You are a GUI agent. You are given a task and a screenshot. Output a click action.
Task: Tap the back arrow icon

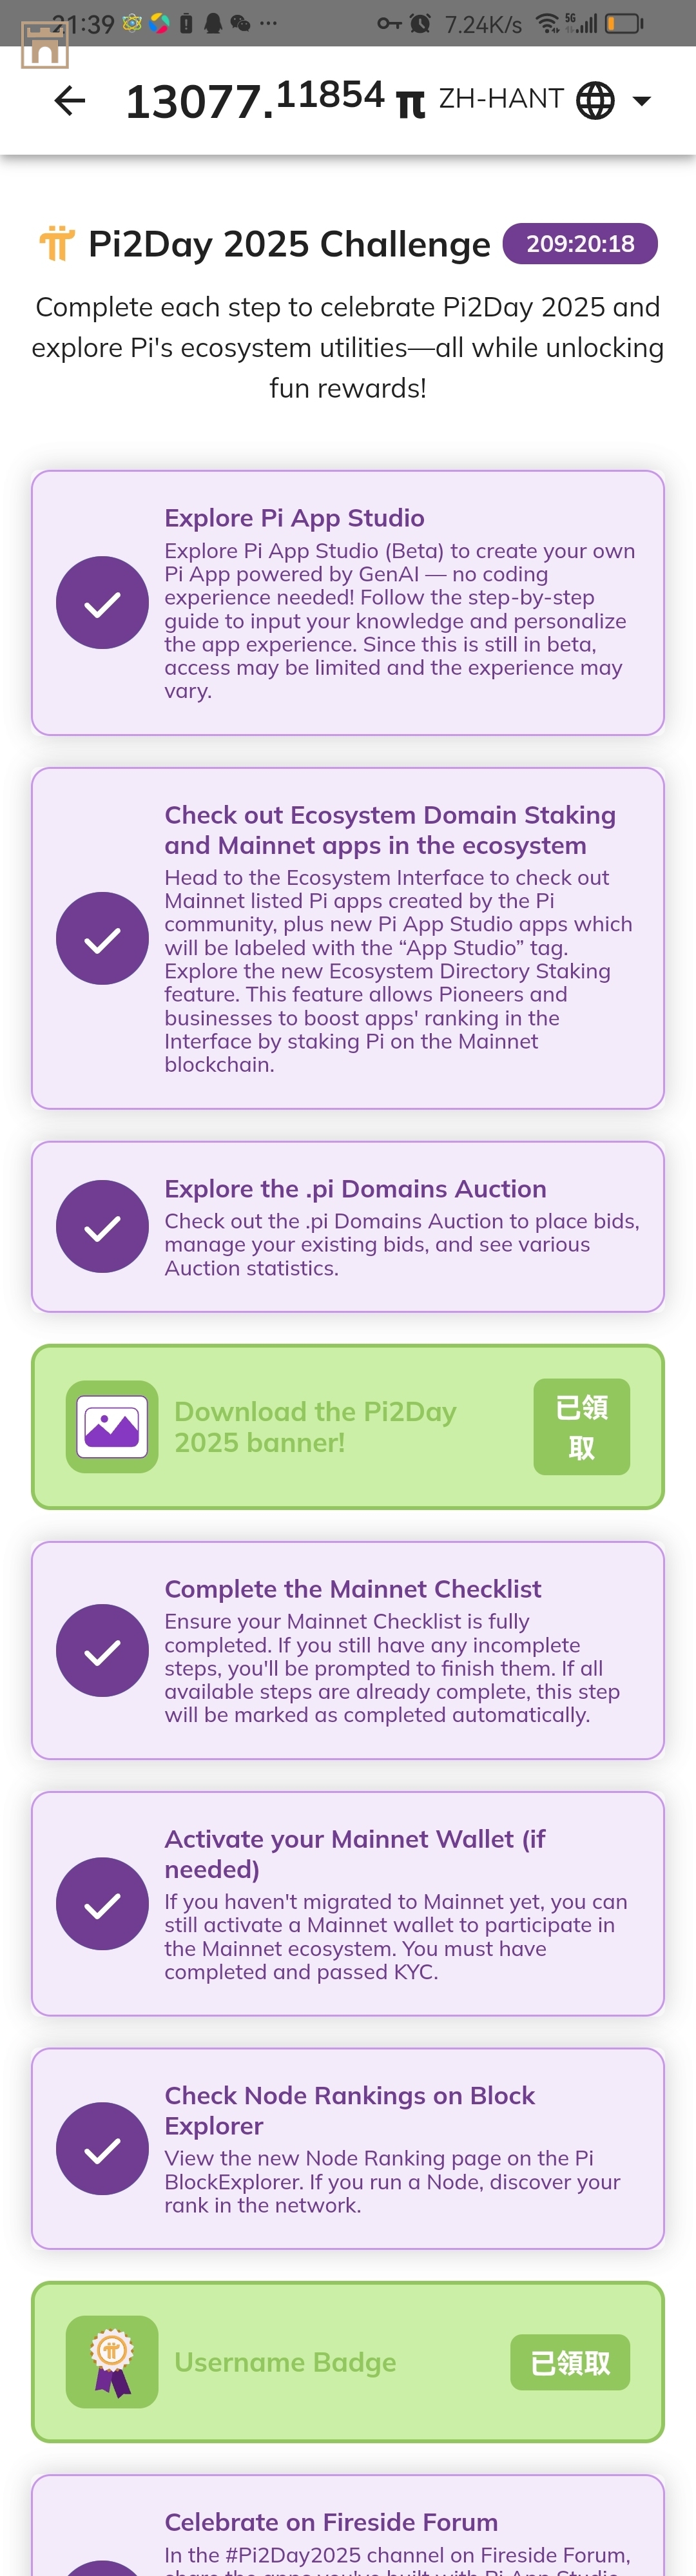(70, 100)
